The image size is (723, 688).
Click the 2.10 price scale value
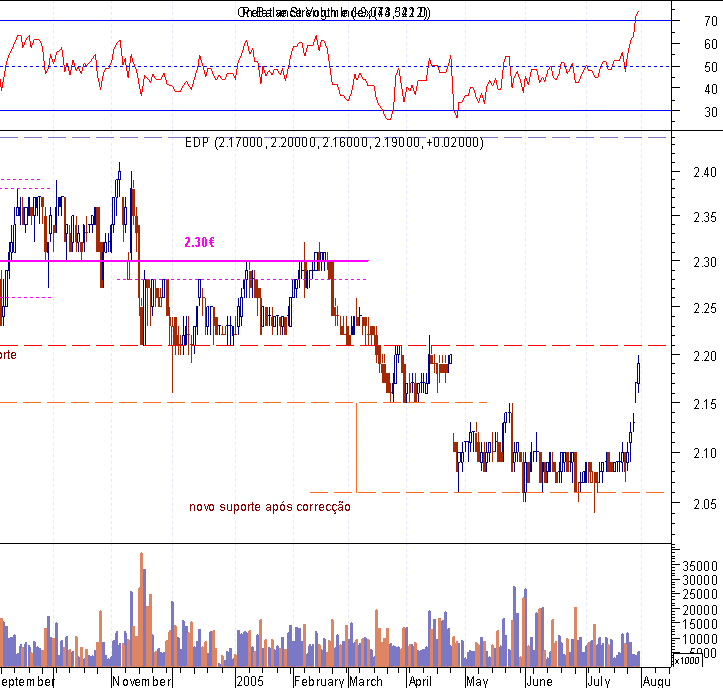pos(705,453)
